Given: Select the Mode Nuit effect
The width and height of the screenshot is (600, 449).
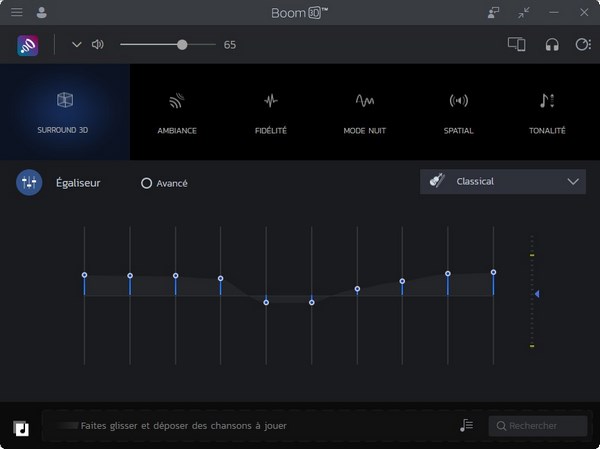Looking at the screenshot, I should click(x=364, y=113).
